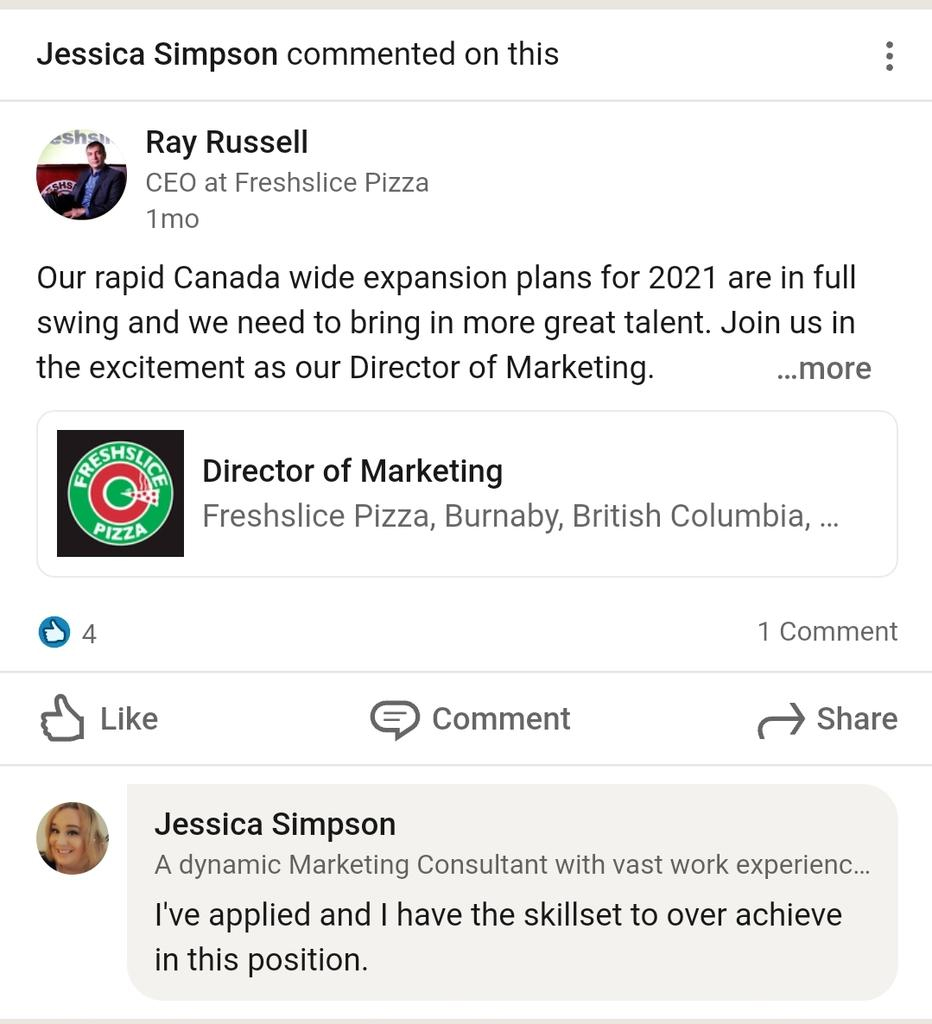Tap the Like button label
The width and height of the screenshot is (932, 1024).
coord(129,719)
